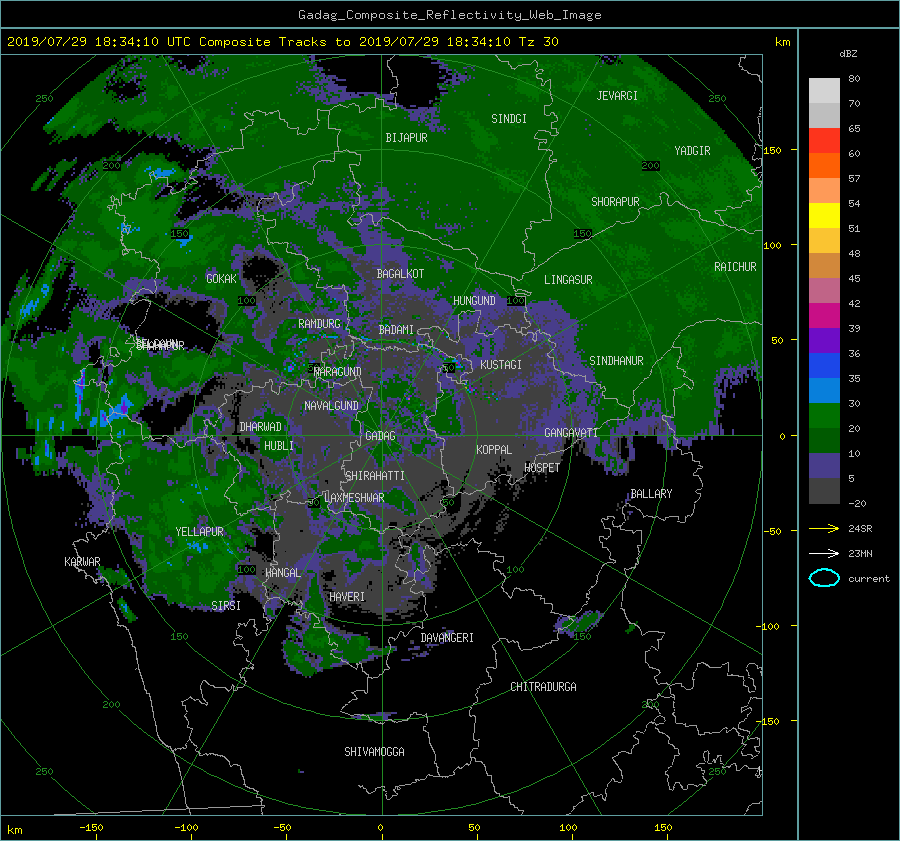The image size is (900, 841).
Task: Click the SINDHANUR city label
Action: [x=616, y=361]
